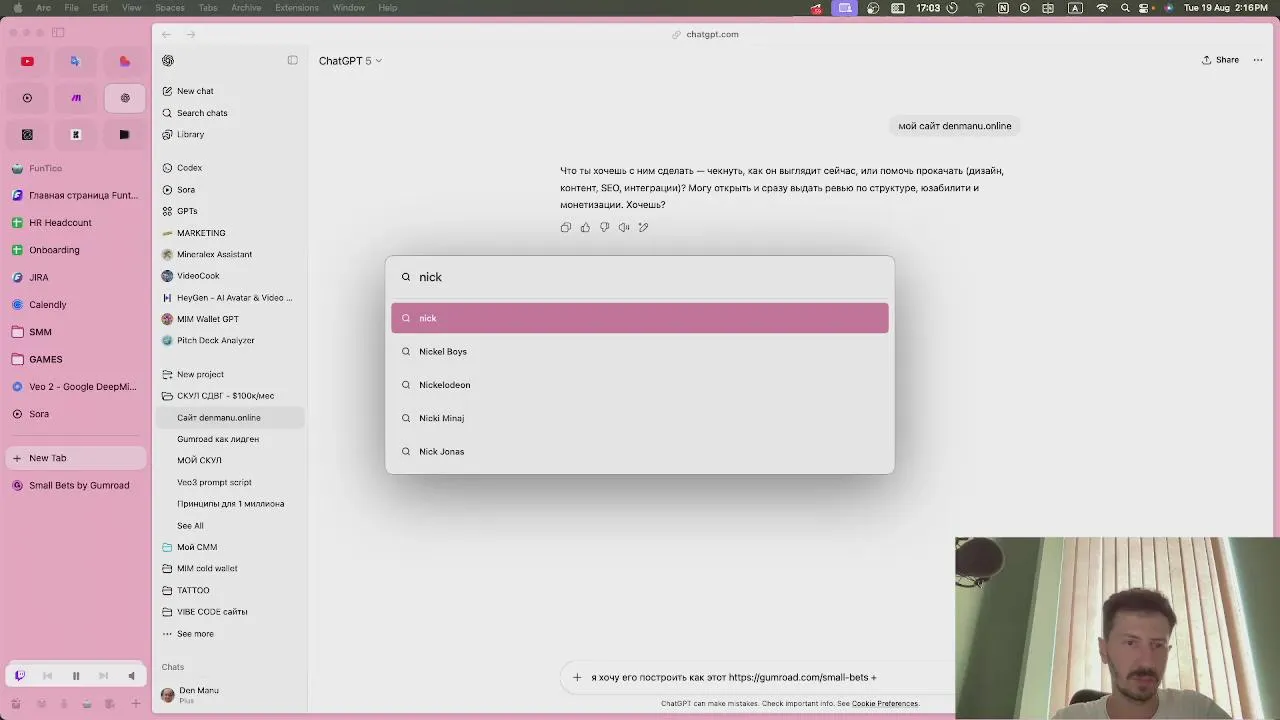
Task: Open a New Tab in Arc
Action: tap(75, 458)
